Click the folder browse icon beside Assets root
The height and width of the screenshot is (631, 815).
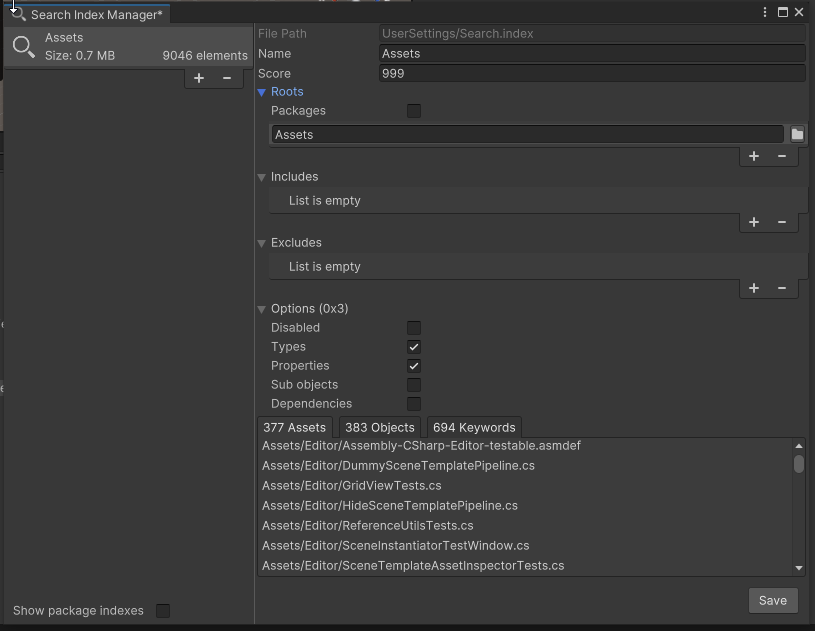tap(797, 134)
